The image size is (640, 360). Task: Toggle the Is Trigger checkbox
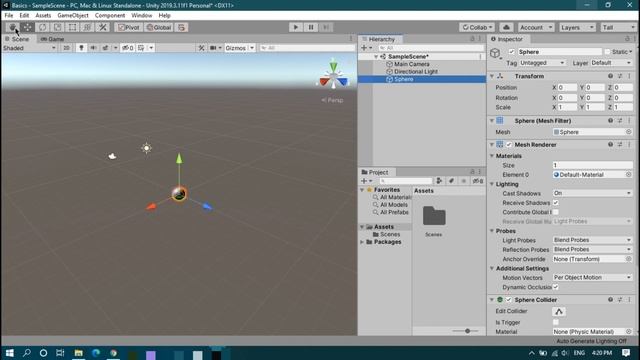click(x=556, y=322)
